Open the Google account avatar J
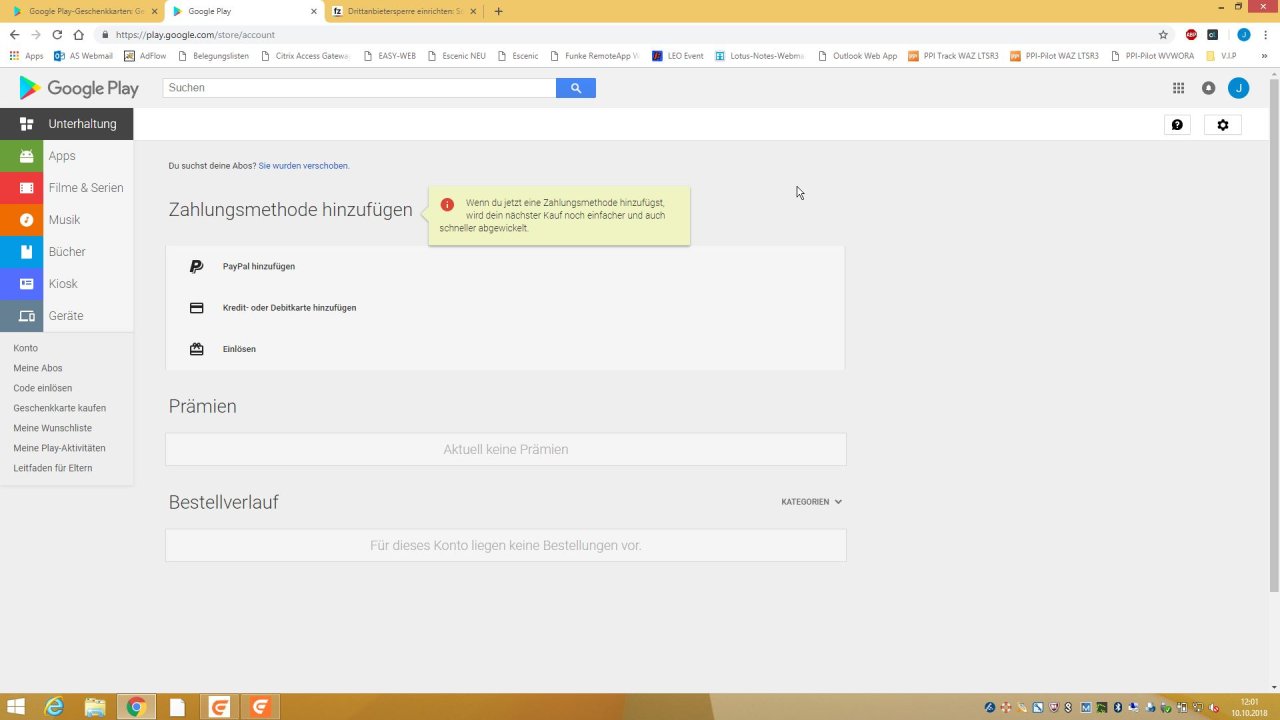The height and width of the screenshot is (720, 1280). click(1238, 88)
